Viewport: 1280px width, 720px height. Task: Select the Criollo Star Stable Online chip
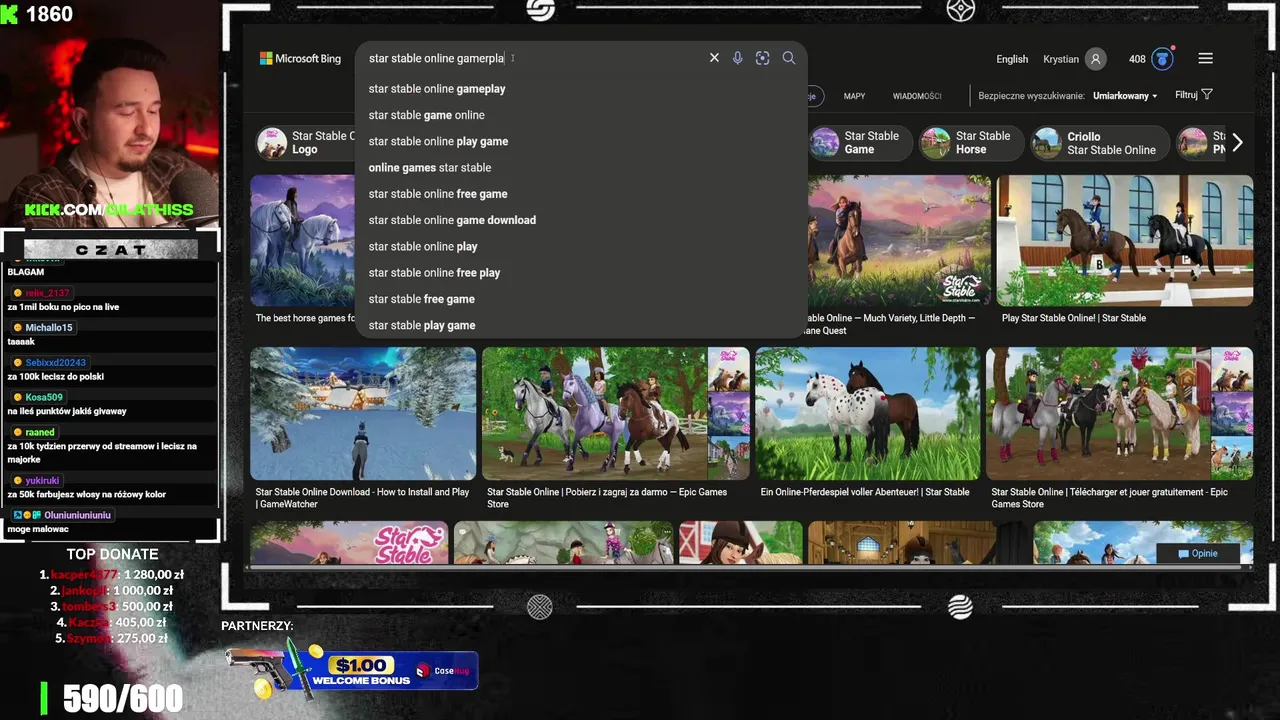pos(1100,143)
